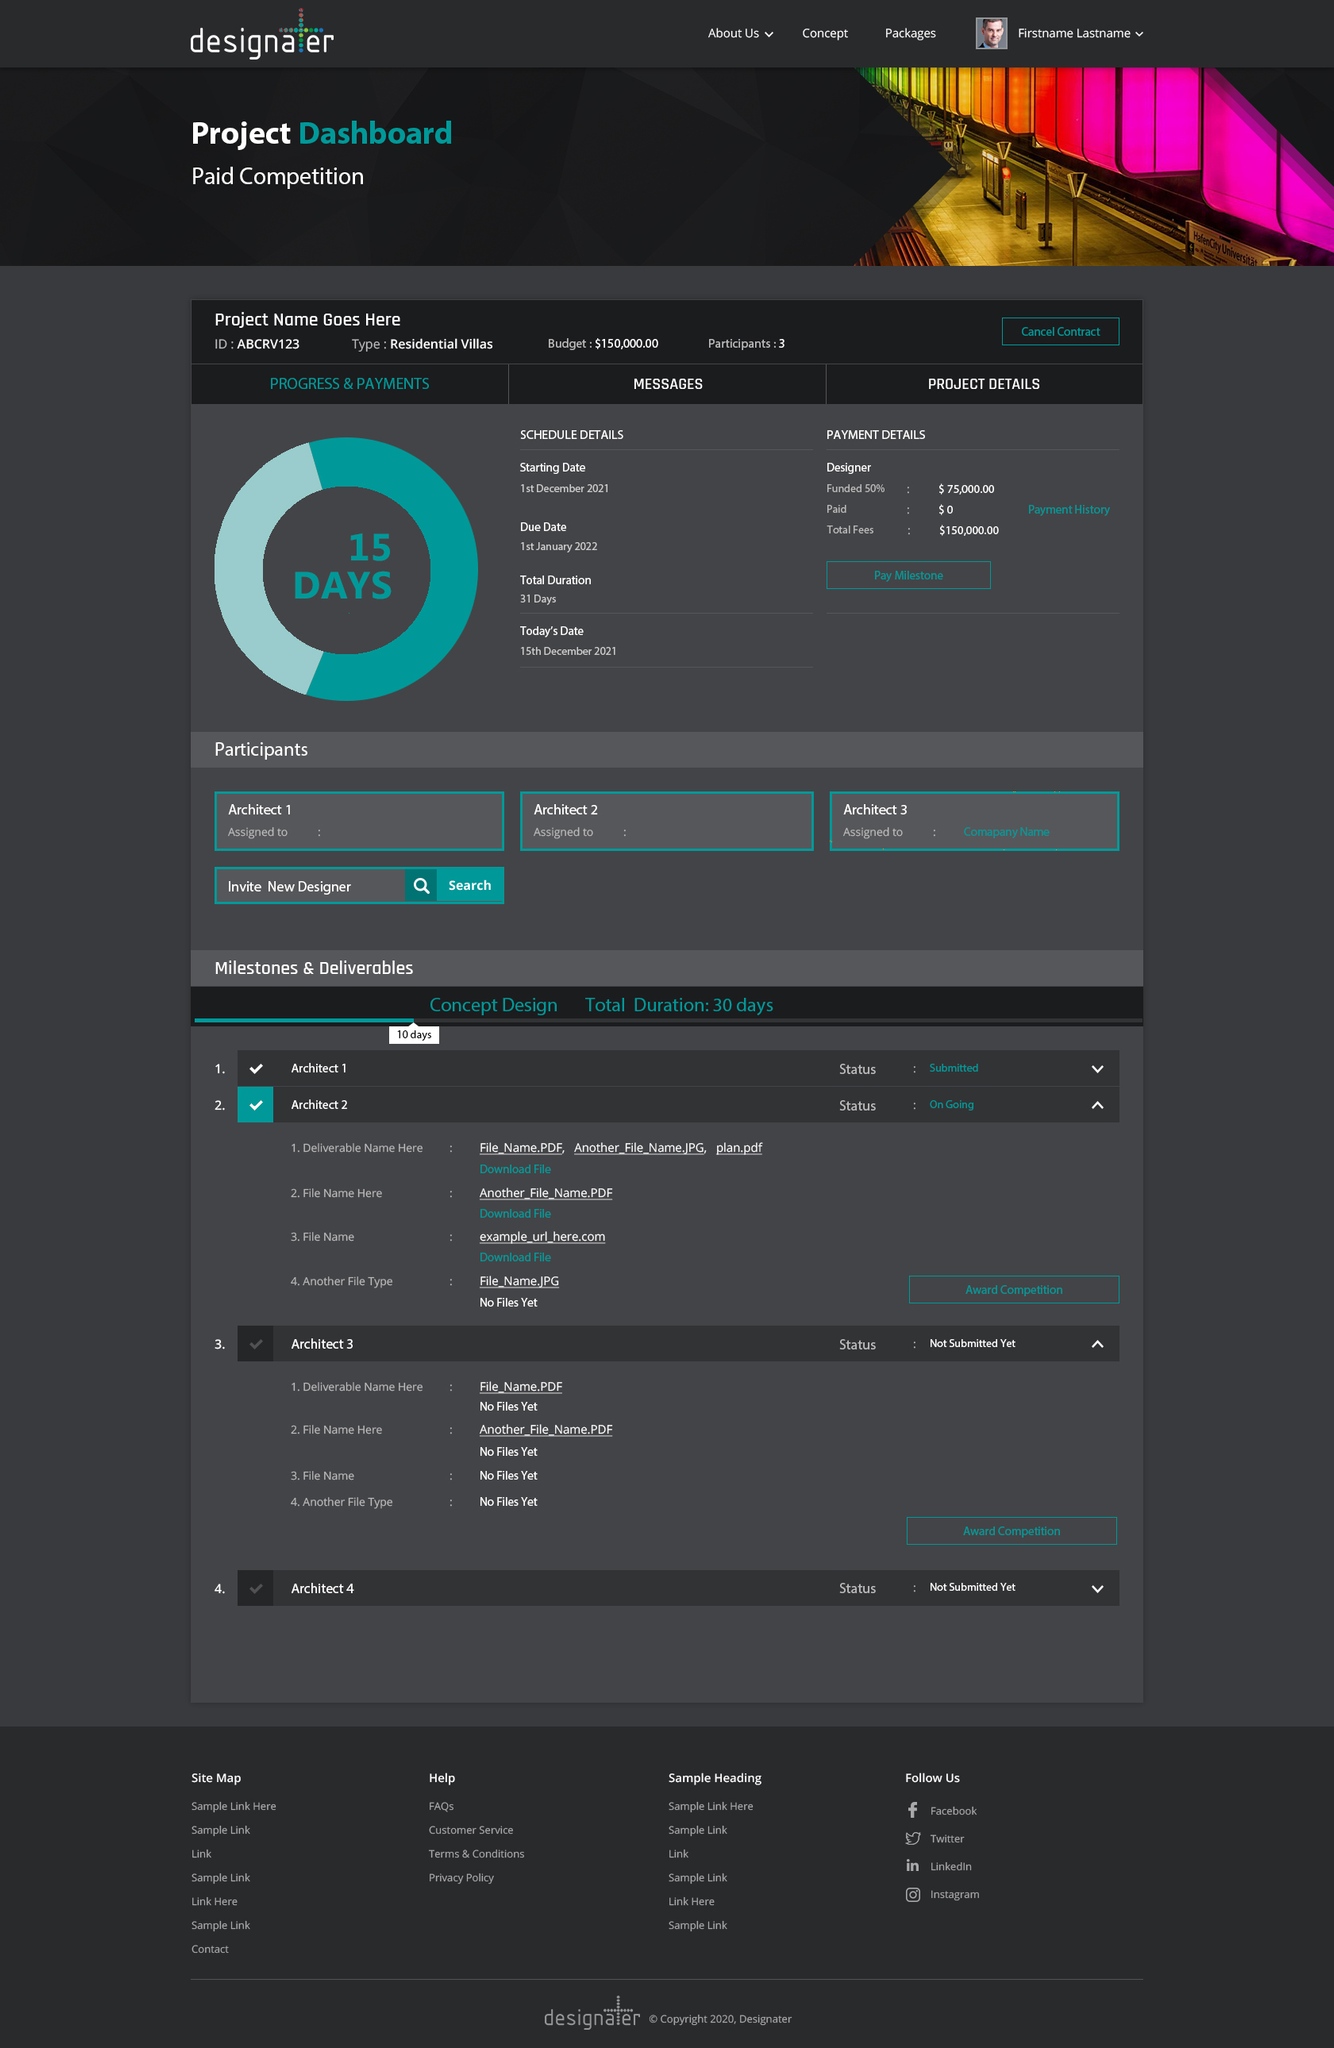Click Award Competition under Architect 3
Screen dimensions: 1334x2048
(x=1012, y=1531)
